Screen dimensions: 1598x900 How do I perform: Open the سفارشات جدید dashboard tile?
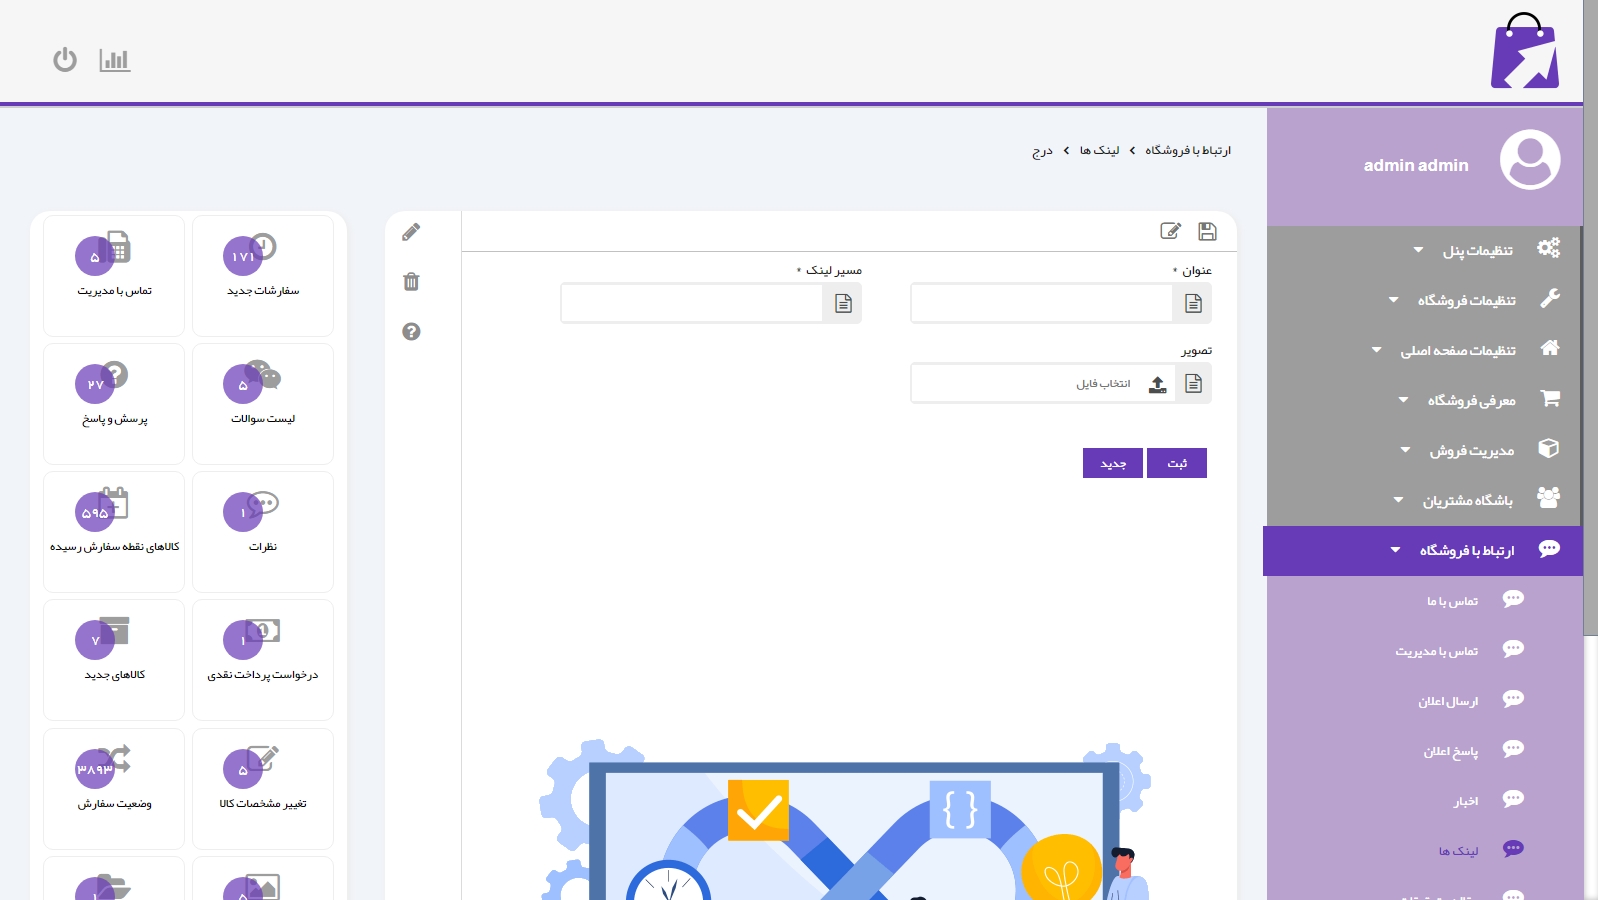pyautogui.click(x=263, y=275)
